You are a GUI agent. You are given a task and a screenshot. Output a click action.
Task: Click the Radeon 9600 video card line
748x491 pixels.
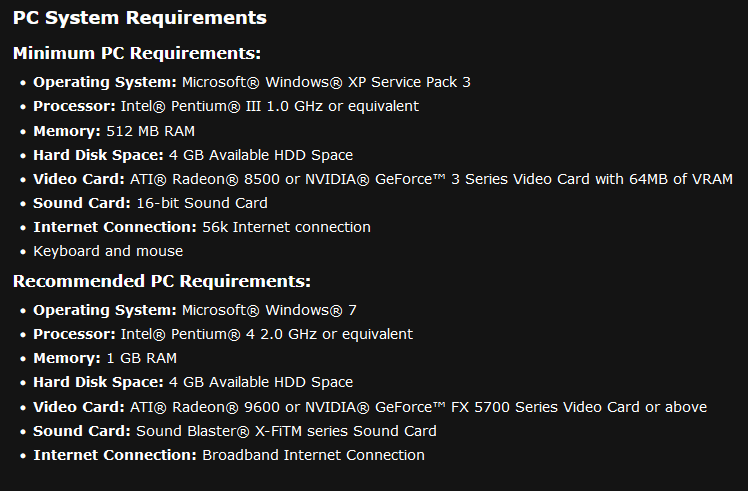click(x=370, y=407)
